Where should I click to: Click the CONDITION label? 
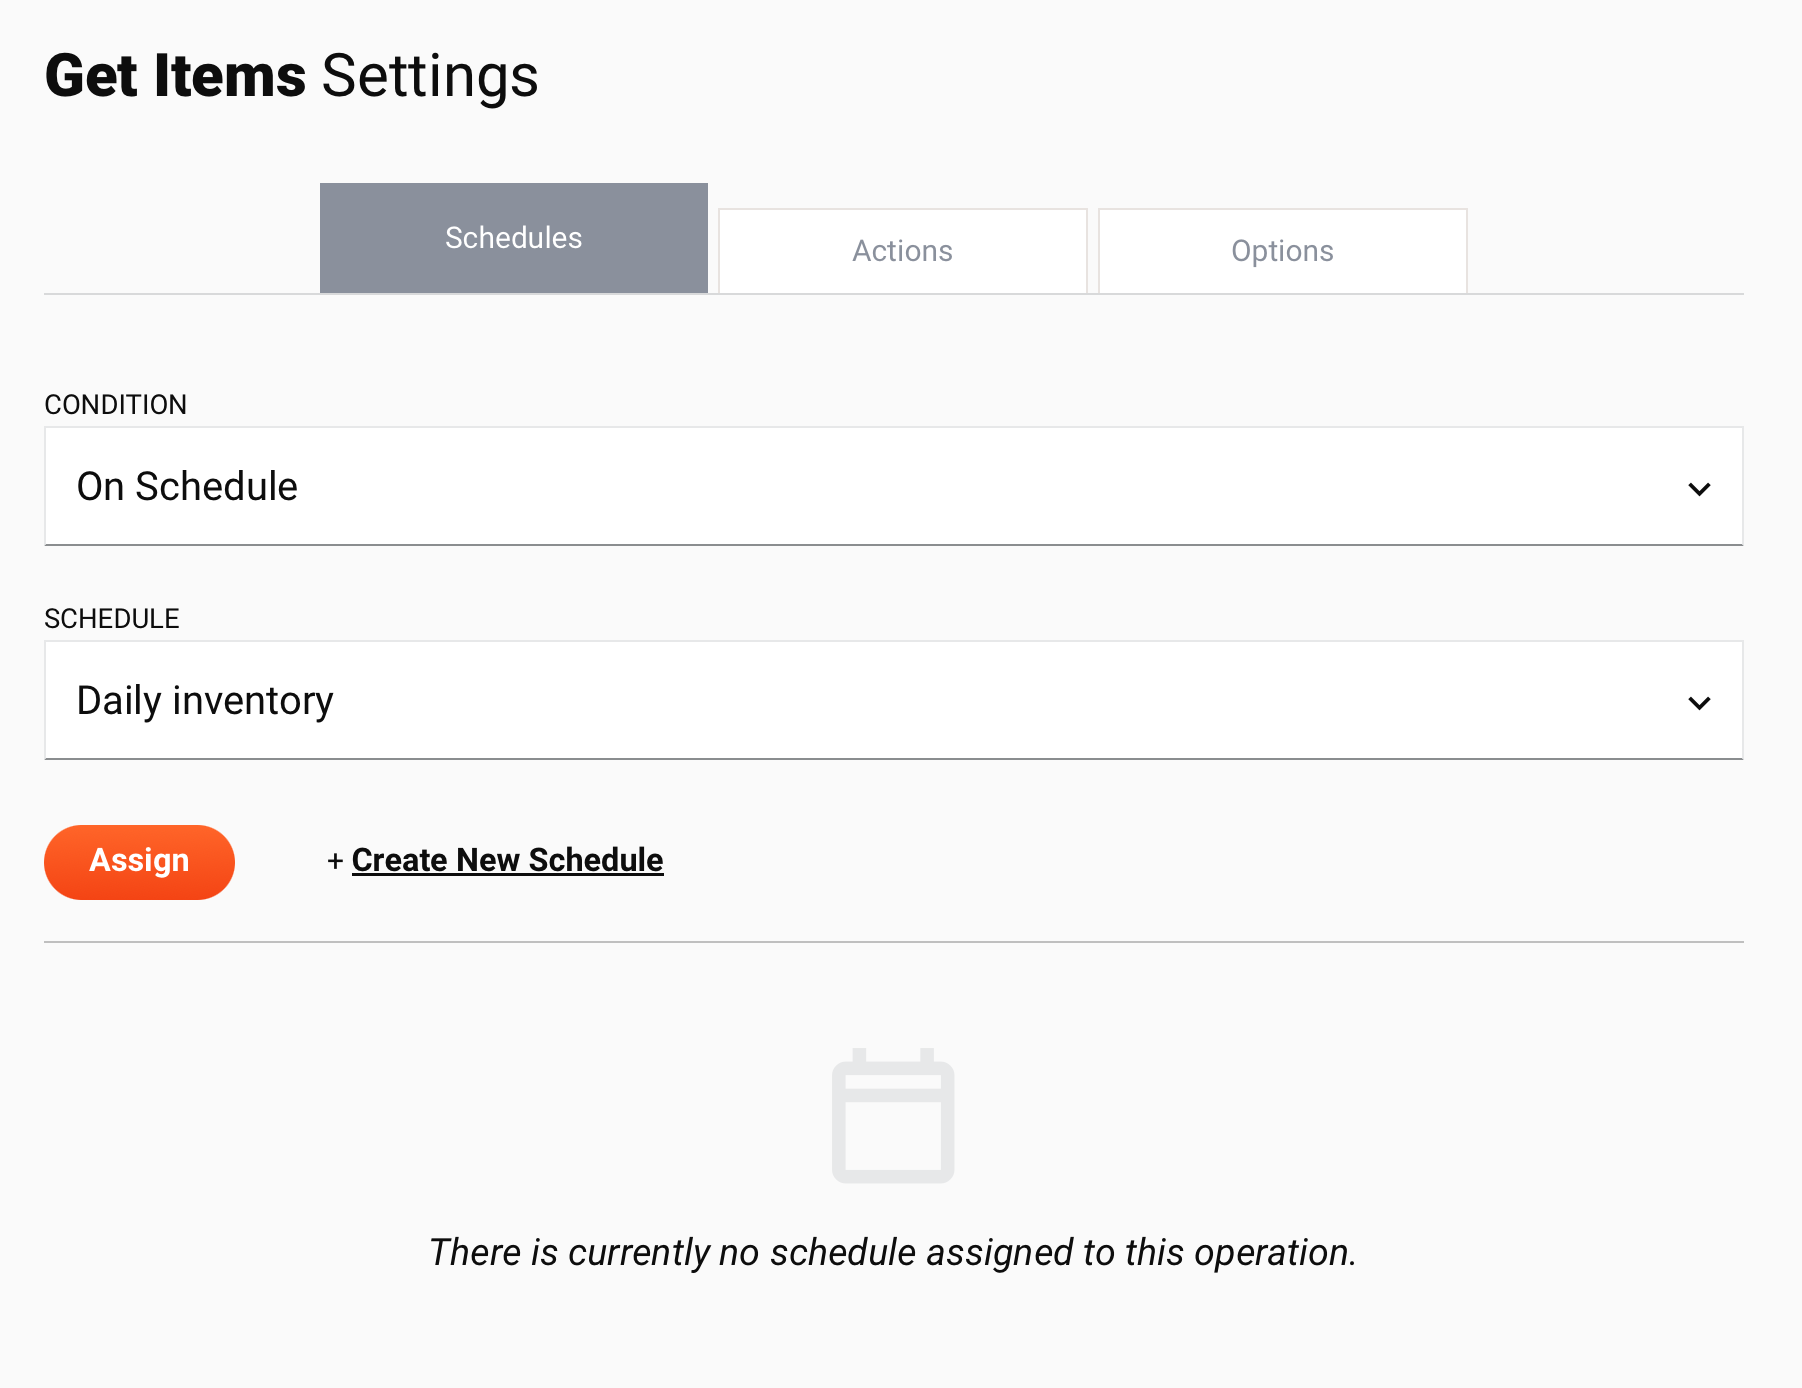tap(115, 404)
